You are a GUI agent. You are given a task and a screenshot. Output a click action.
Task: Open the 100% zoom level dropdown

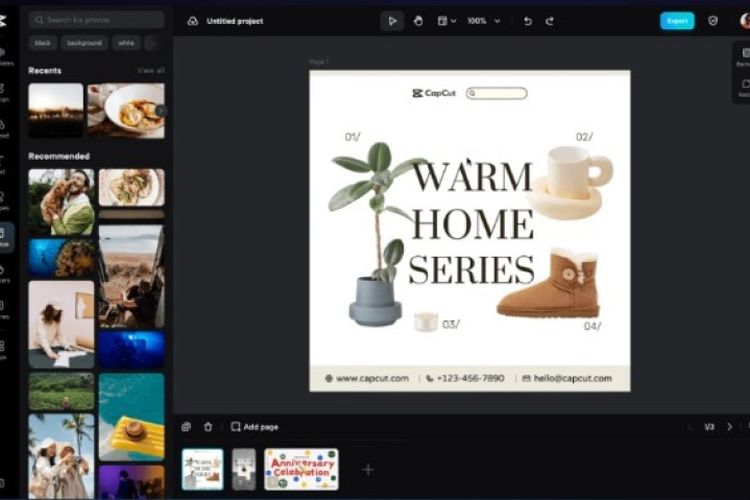484,21
